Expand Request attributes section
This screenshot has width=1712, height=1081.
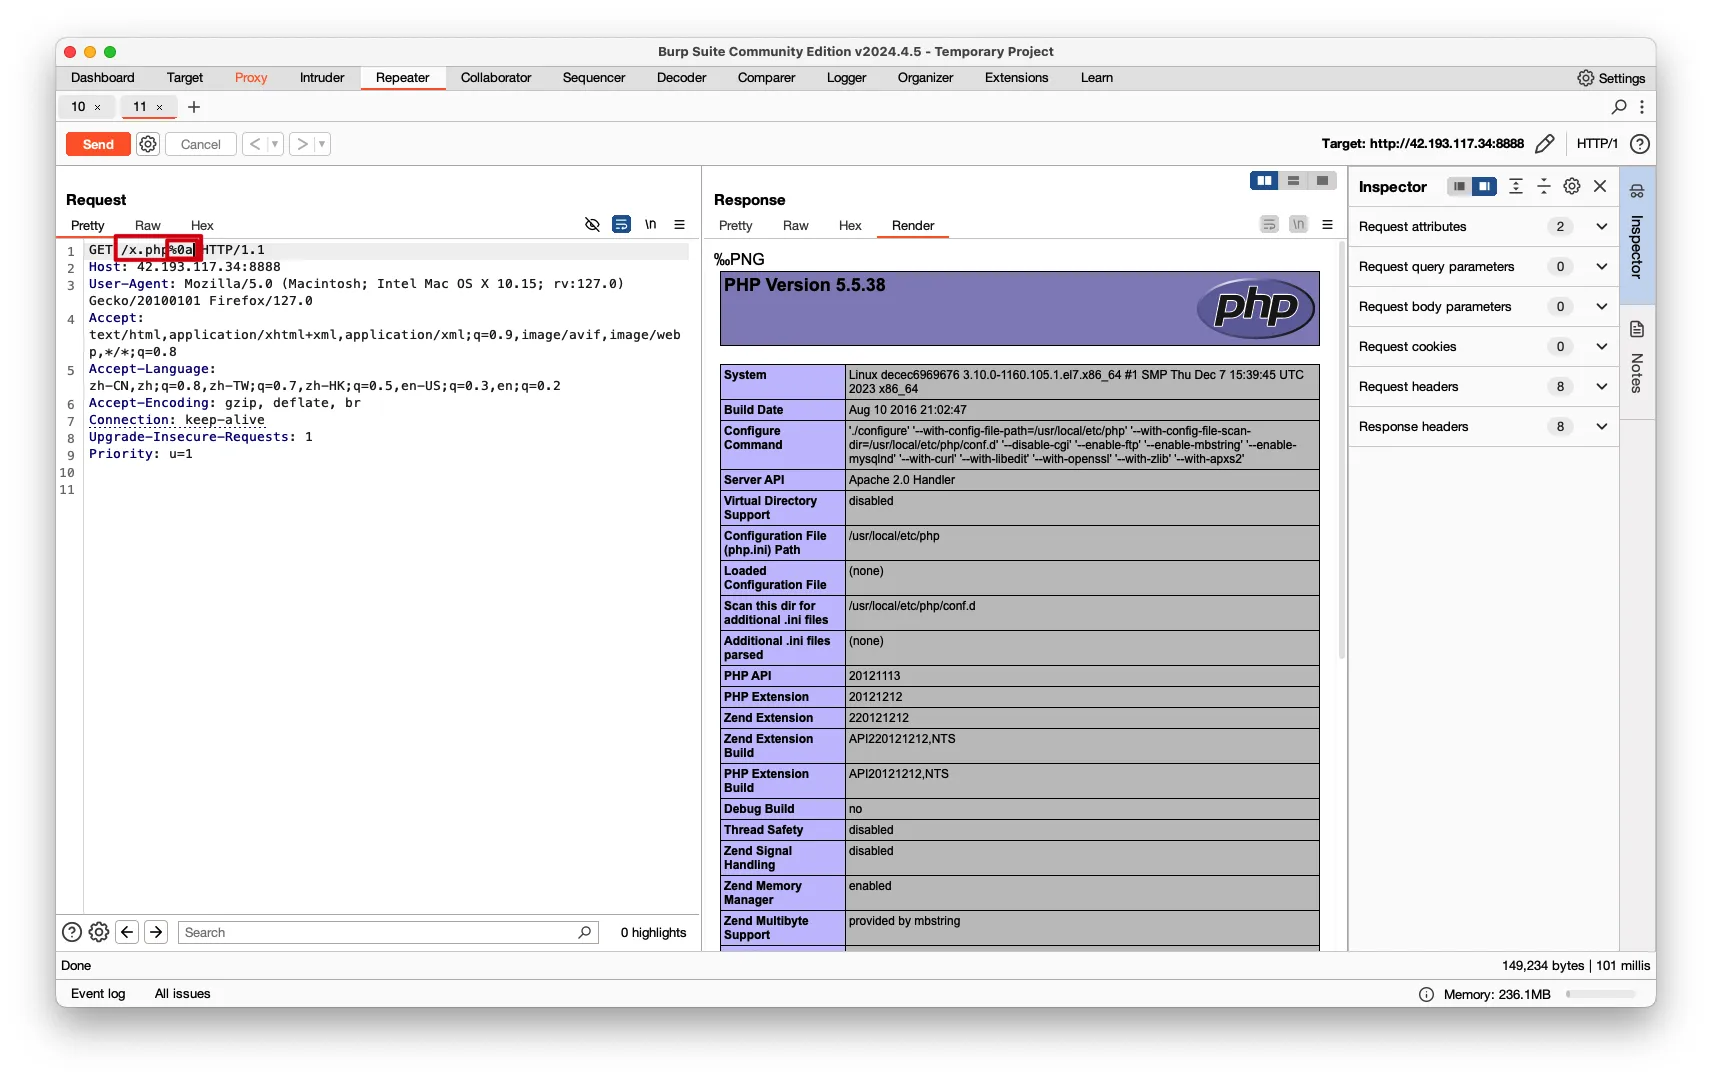(1601, 227)
